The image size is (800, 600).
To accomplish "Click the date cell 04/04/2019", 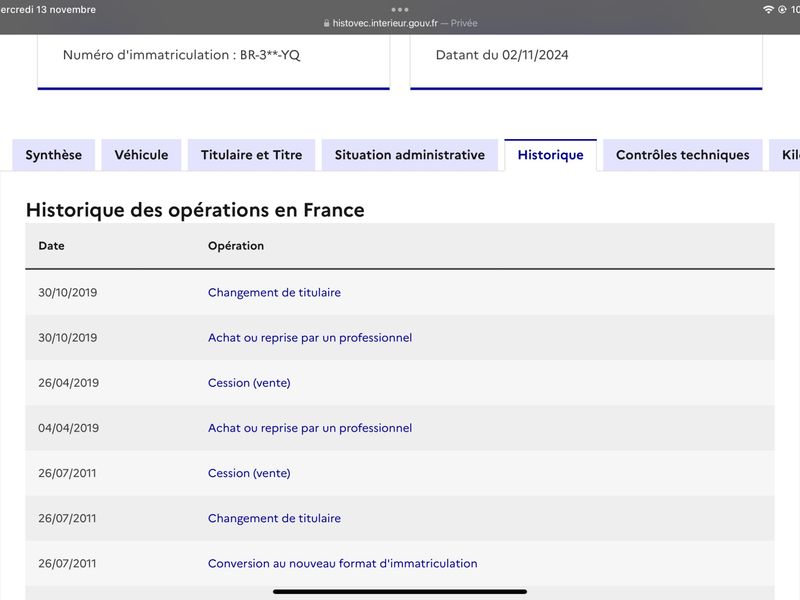I will pos(69,428).
